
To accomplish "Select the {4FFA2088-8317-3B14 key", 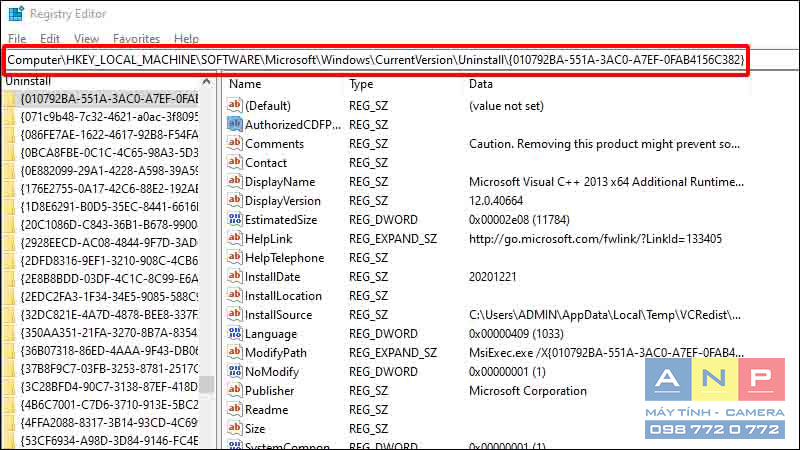I will (x=109, y=422).
